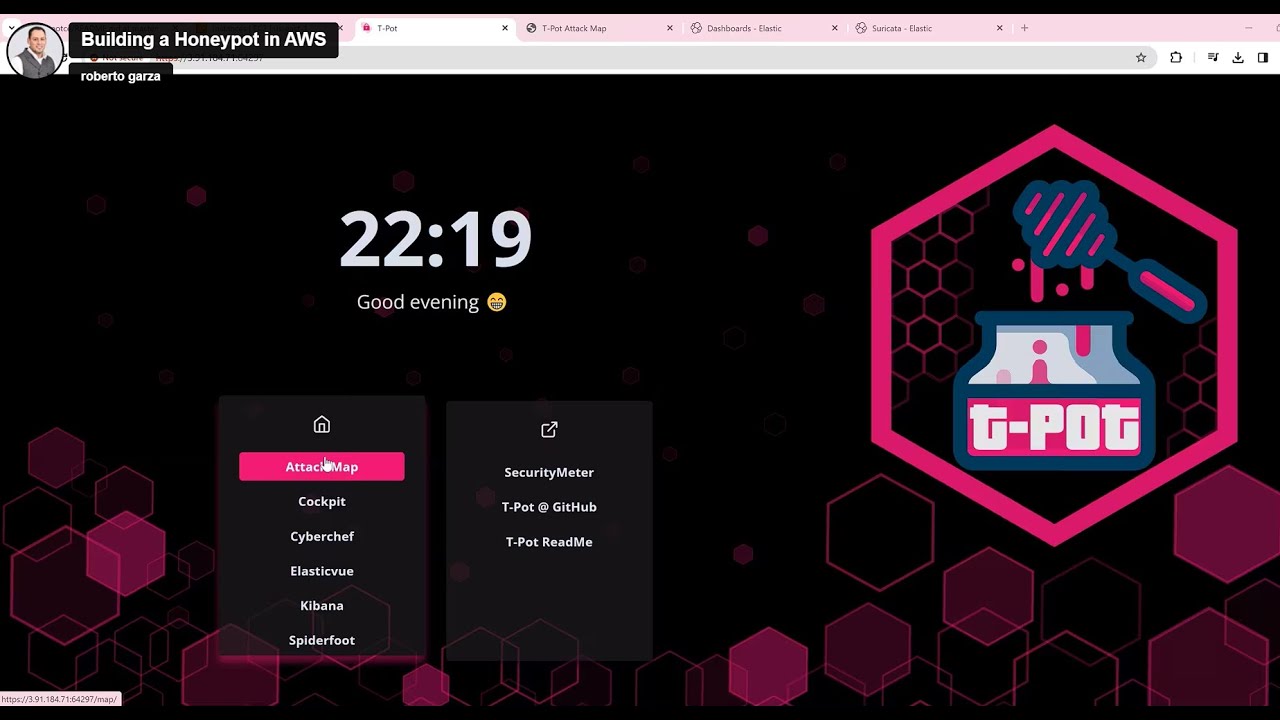
Task: Close the Dashboards - Elastic tab
Action: [x=835, y=28]
